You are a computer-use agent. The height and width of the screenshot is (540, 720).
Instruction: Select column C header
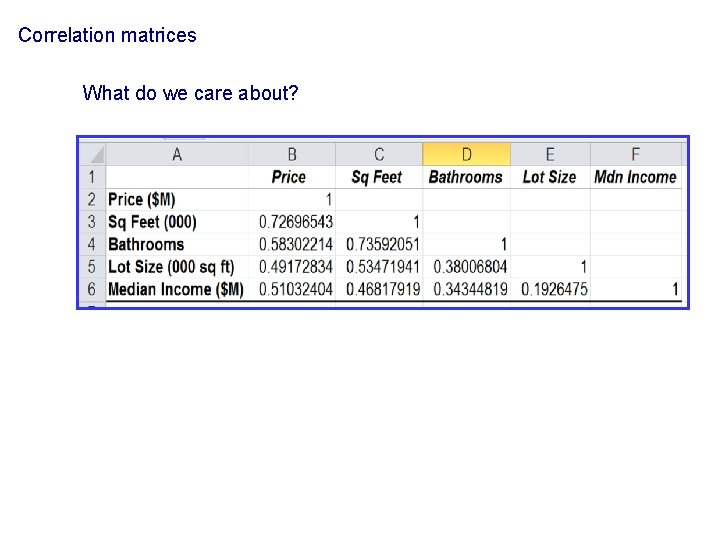tap(379, 154)
